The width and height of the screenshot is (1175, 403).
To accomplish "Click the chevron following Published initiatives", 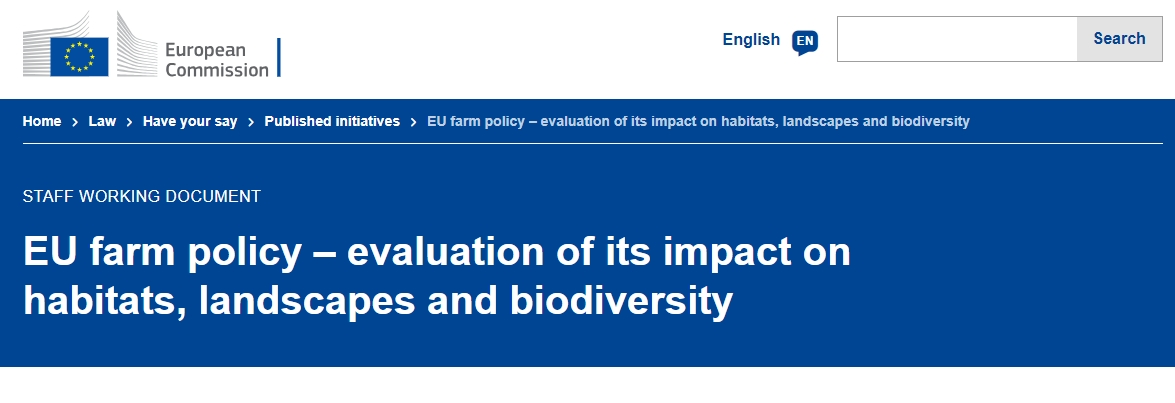I will (414, 122).
